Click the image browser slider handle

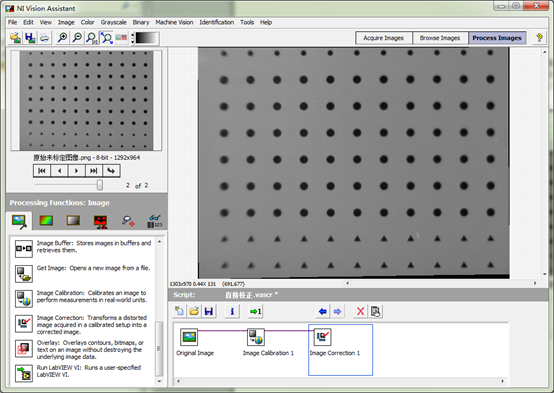click(x=100, y=184)
